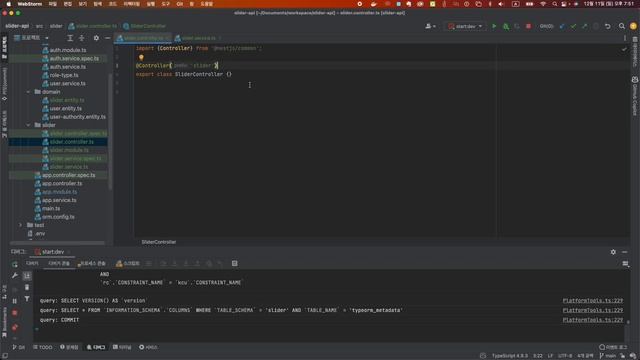Click the undo rollback arrow in toolbar
640x360 pixels.
coord(607,26)
